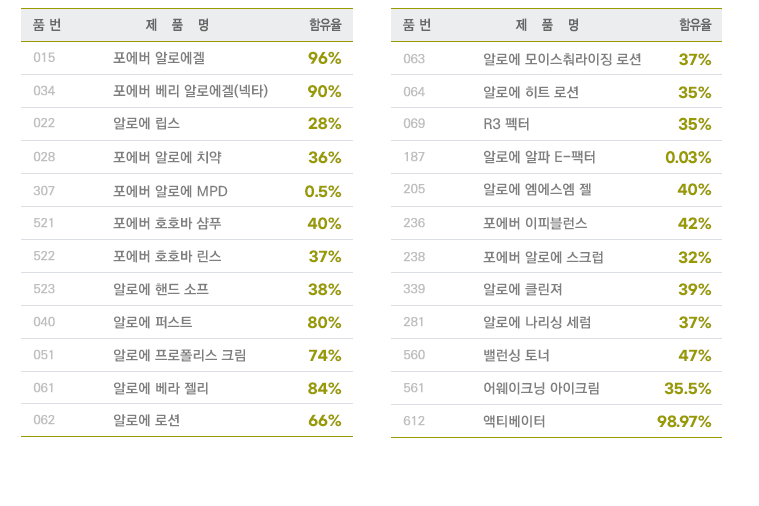Click the 알로에 베라 젤리 entry
The image size is (759, 506).
(x=161, y=388)
